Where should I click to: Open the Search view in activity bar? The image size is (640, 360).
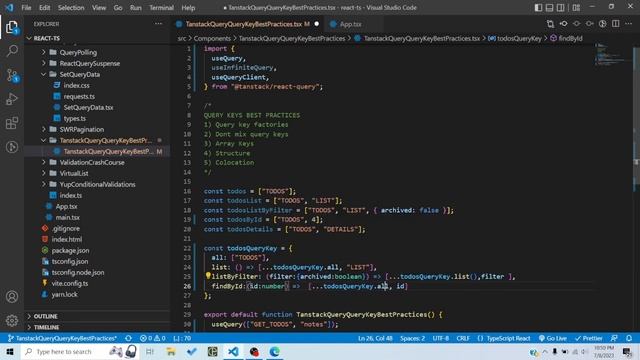point(12,51)
